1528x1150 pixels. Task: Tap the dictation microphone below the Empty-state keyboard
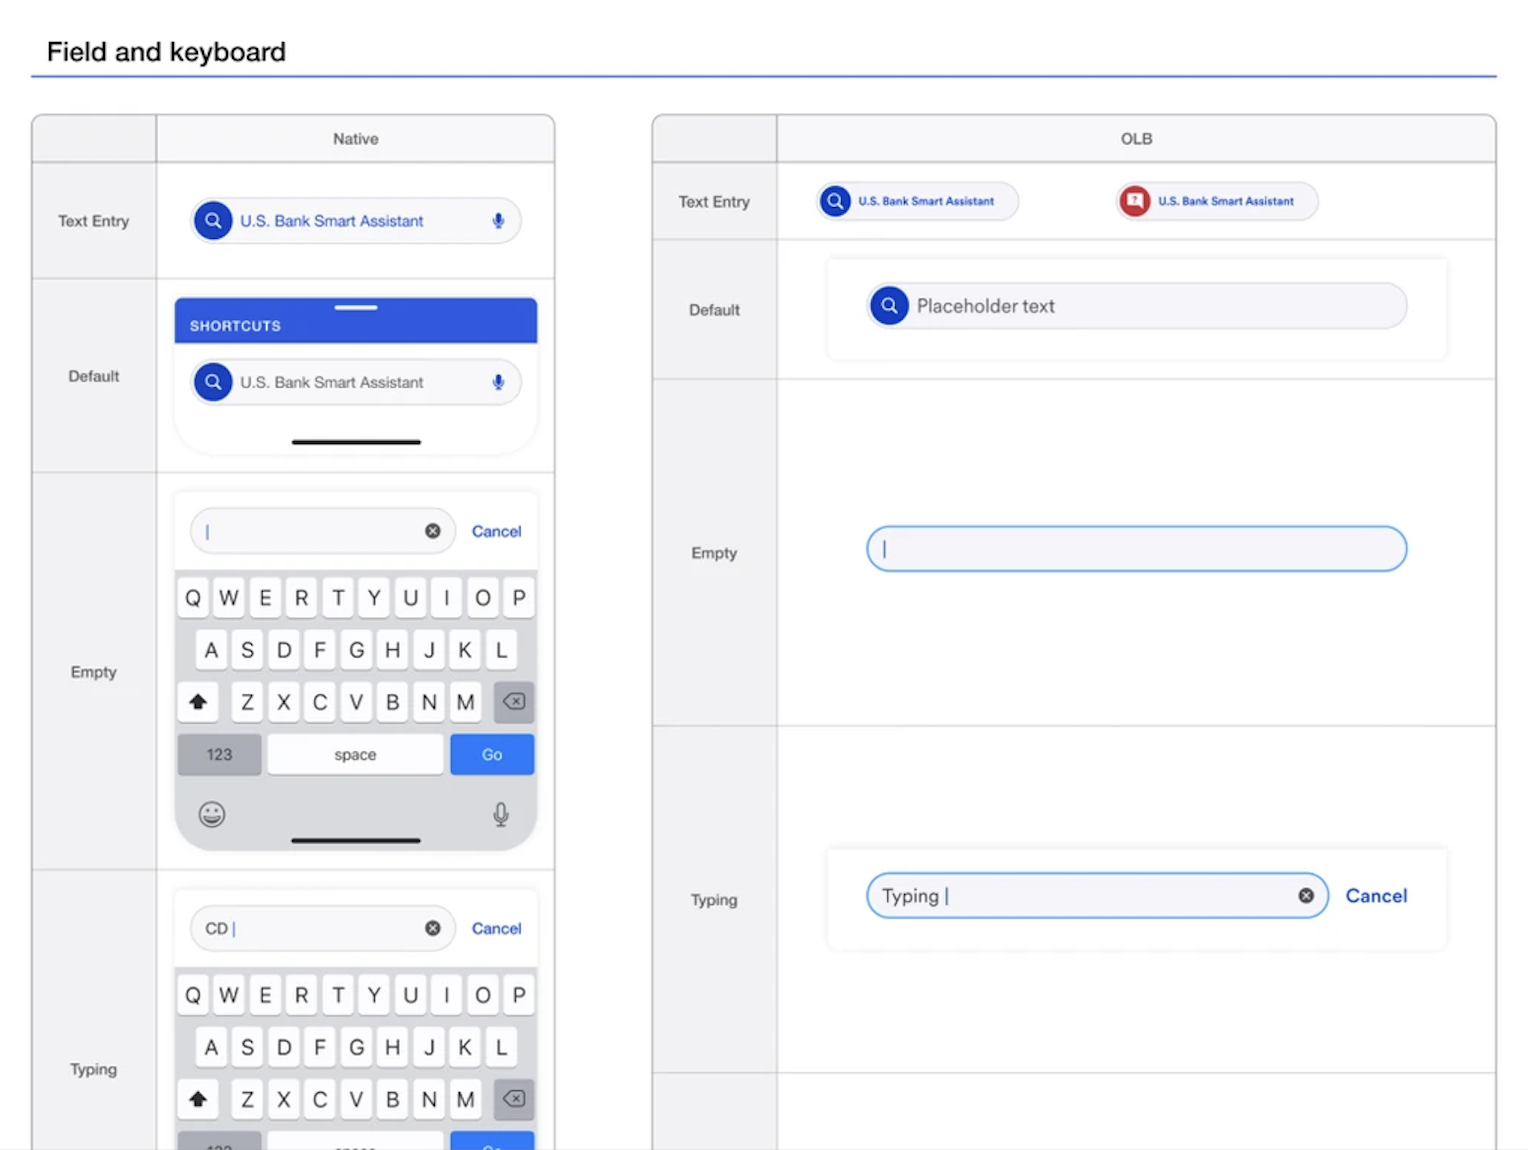coord(501,815)
